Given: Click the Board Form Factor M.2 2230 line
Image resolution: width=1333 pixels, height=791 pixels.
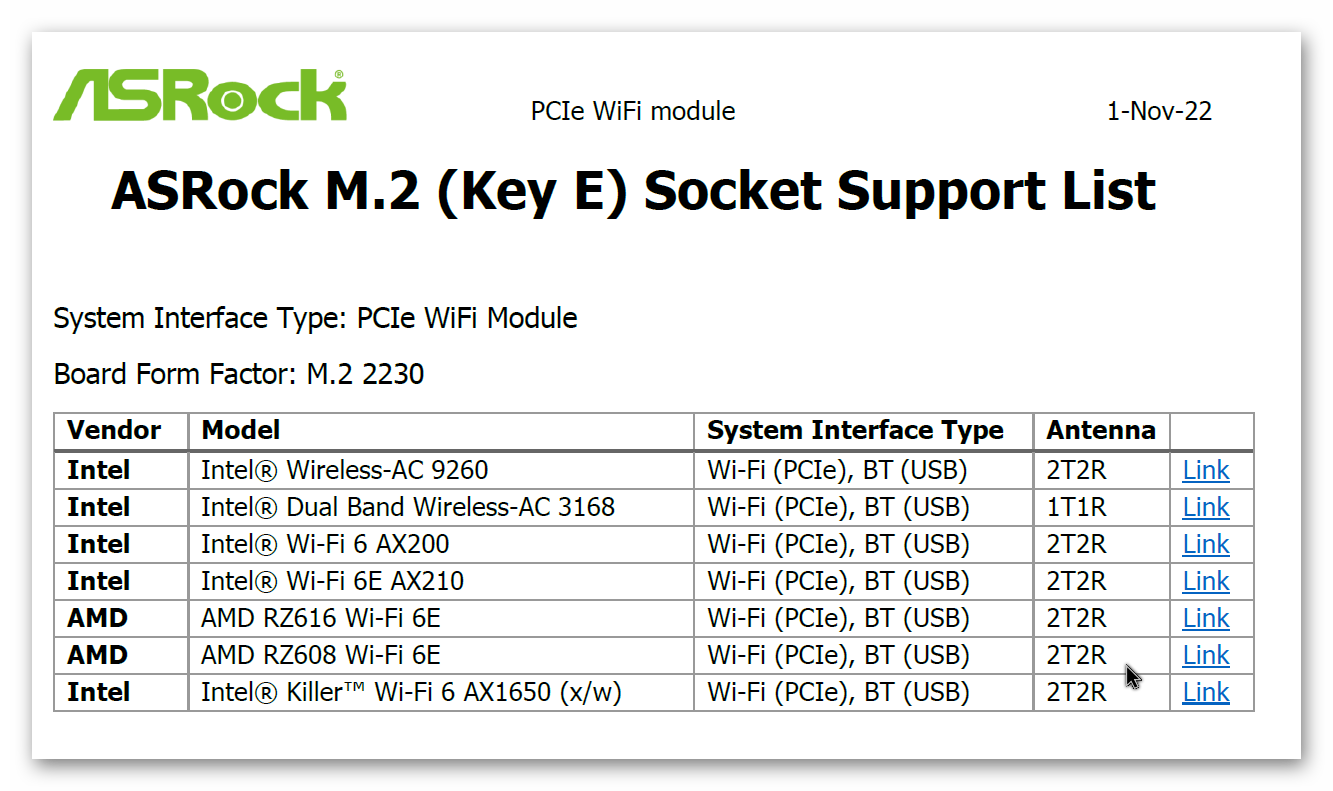Looking at the screenshot, I should click(239, 374).
